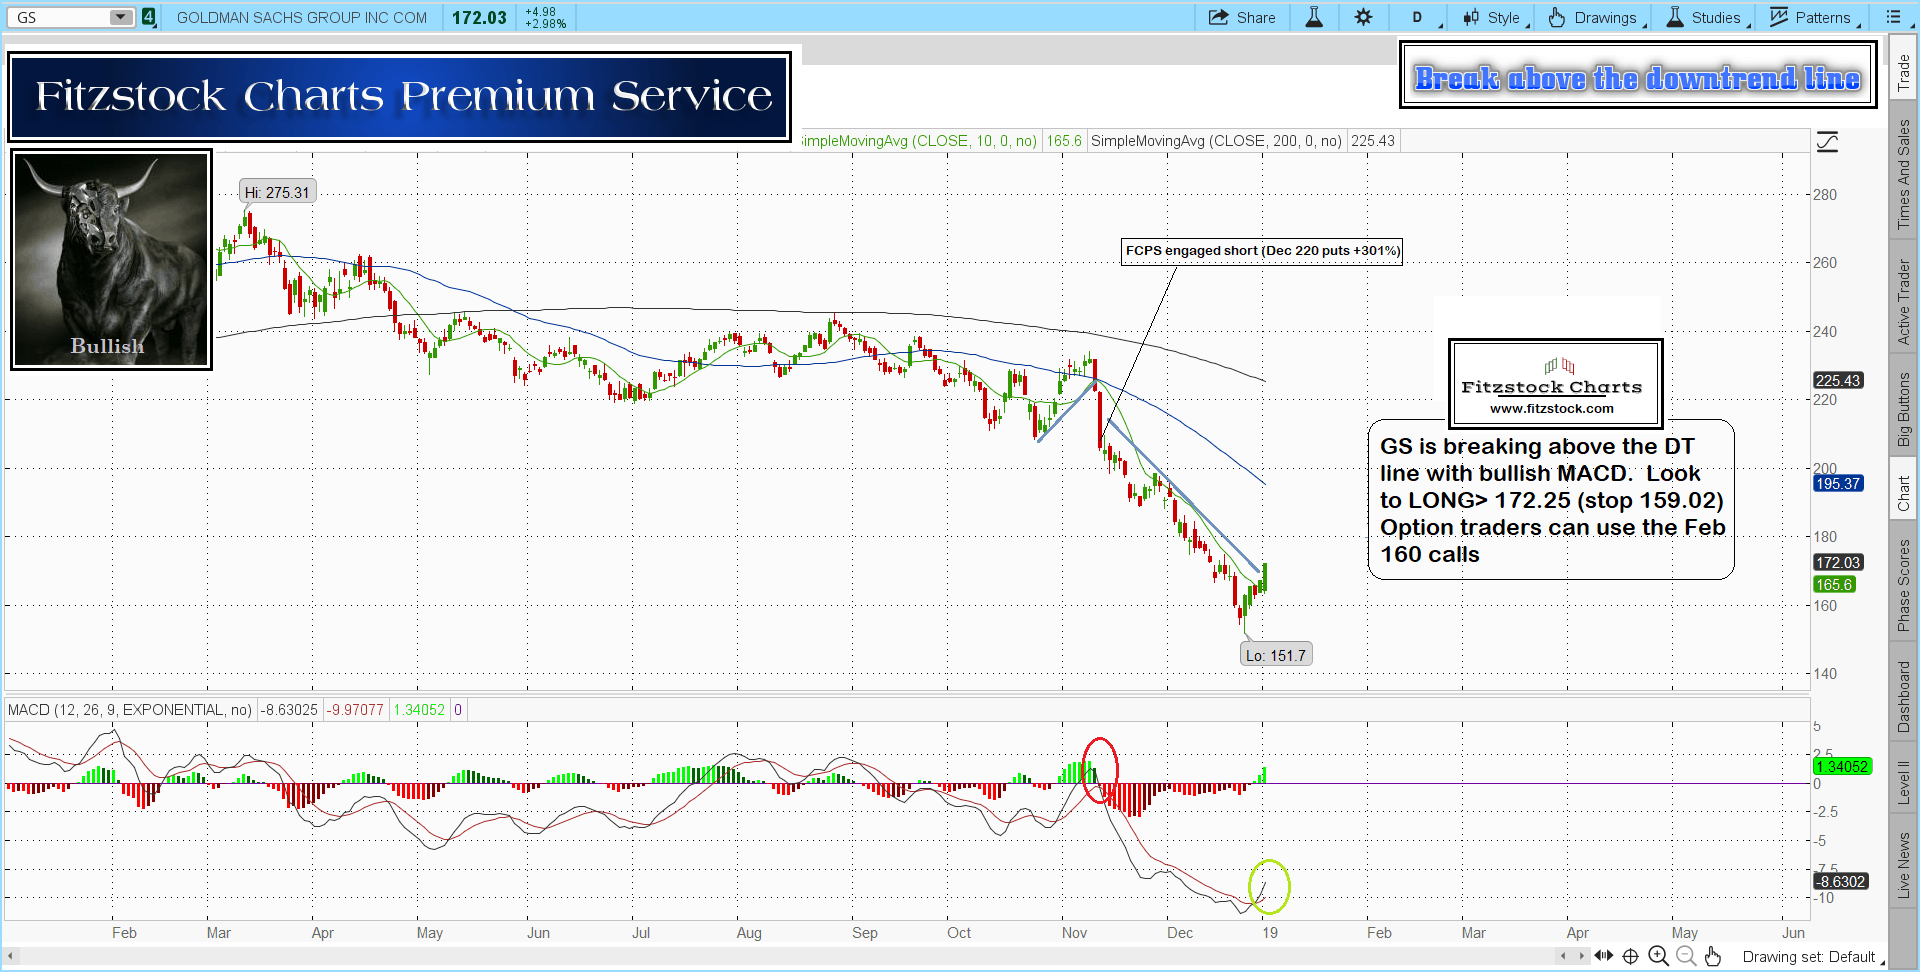Select the crosshair pointer tool icon
The height and width of the screenshot is (972, 1920).
(1630, 956)
